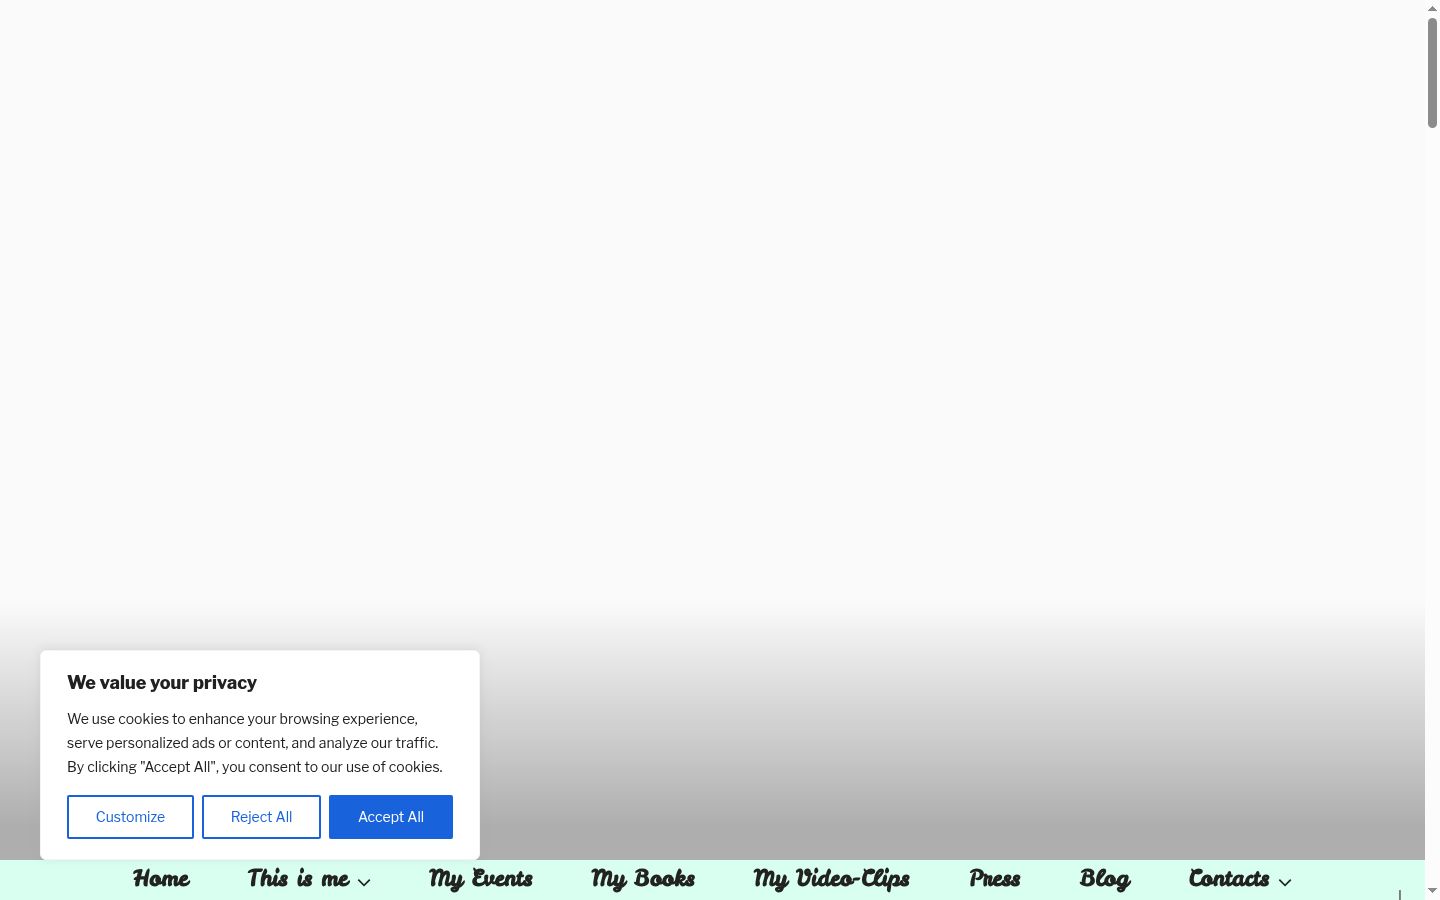
Task: Open the My Events page
Action: pyautogui.click(x=481, y=879)
